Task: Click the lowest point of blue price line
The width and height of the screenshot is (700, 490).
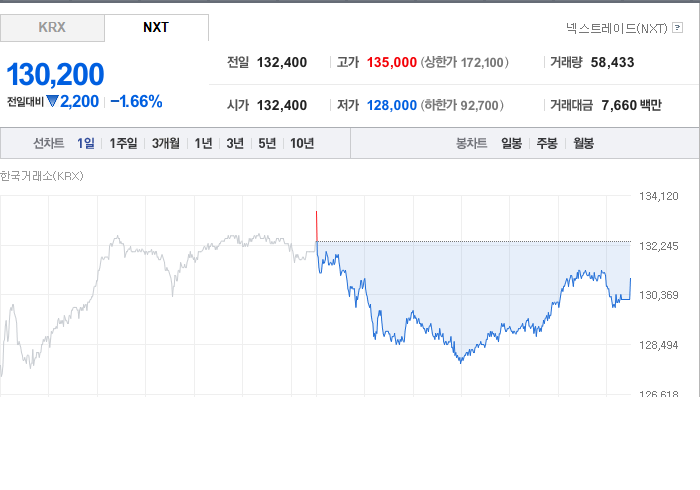Action: pos(461,361)
